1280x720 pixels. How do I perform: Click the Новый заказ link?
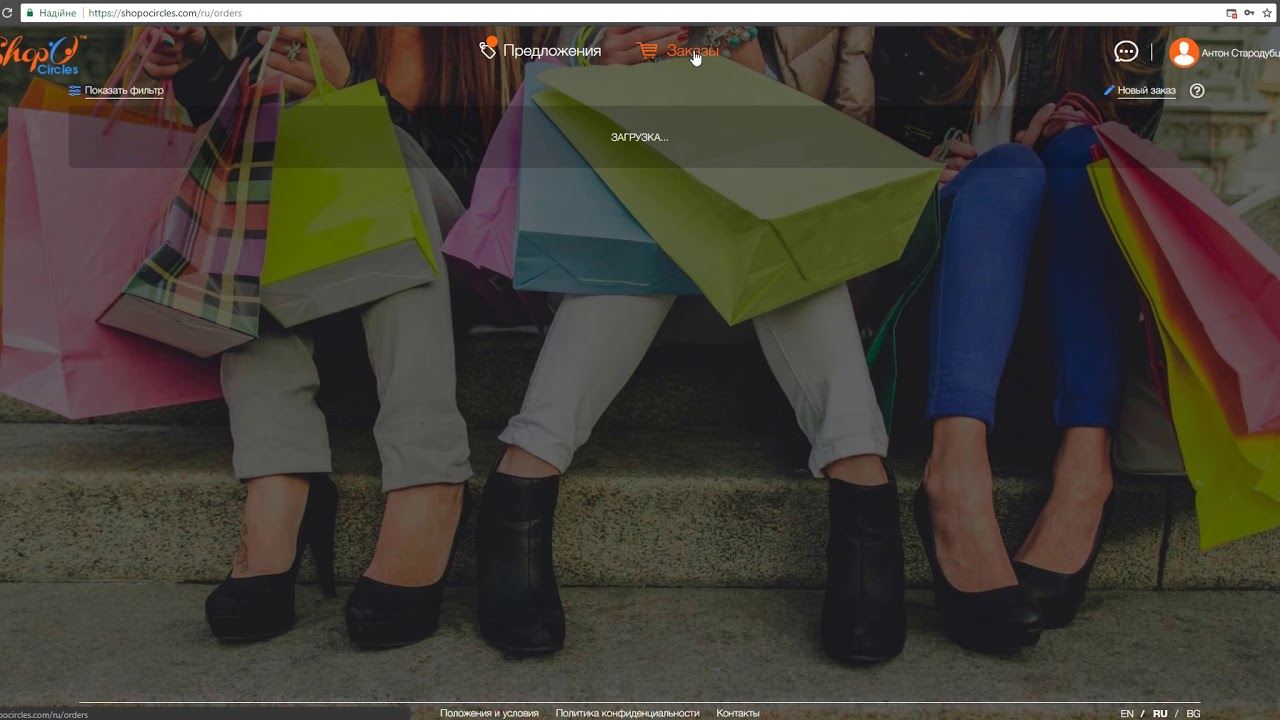(x=1147, y=91)
